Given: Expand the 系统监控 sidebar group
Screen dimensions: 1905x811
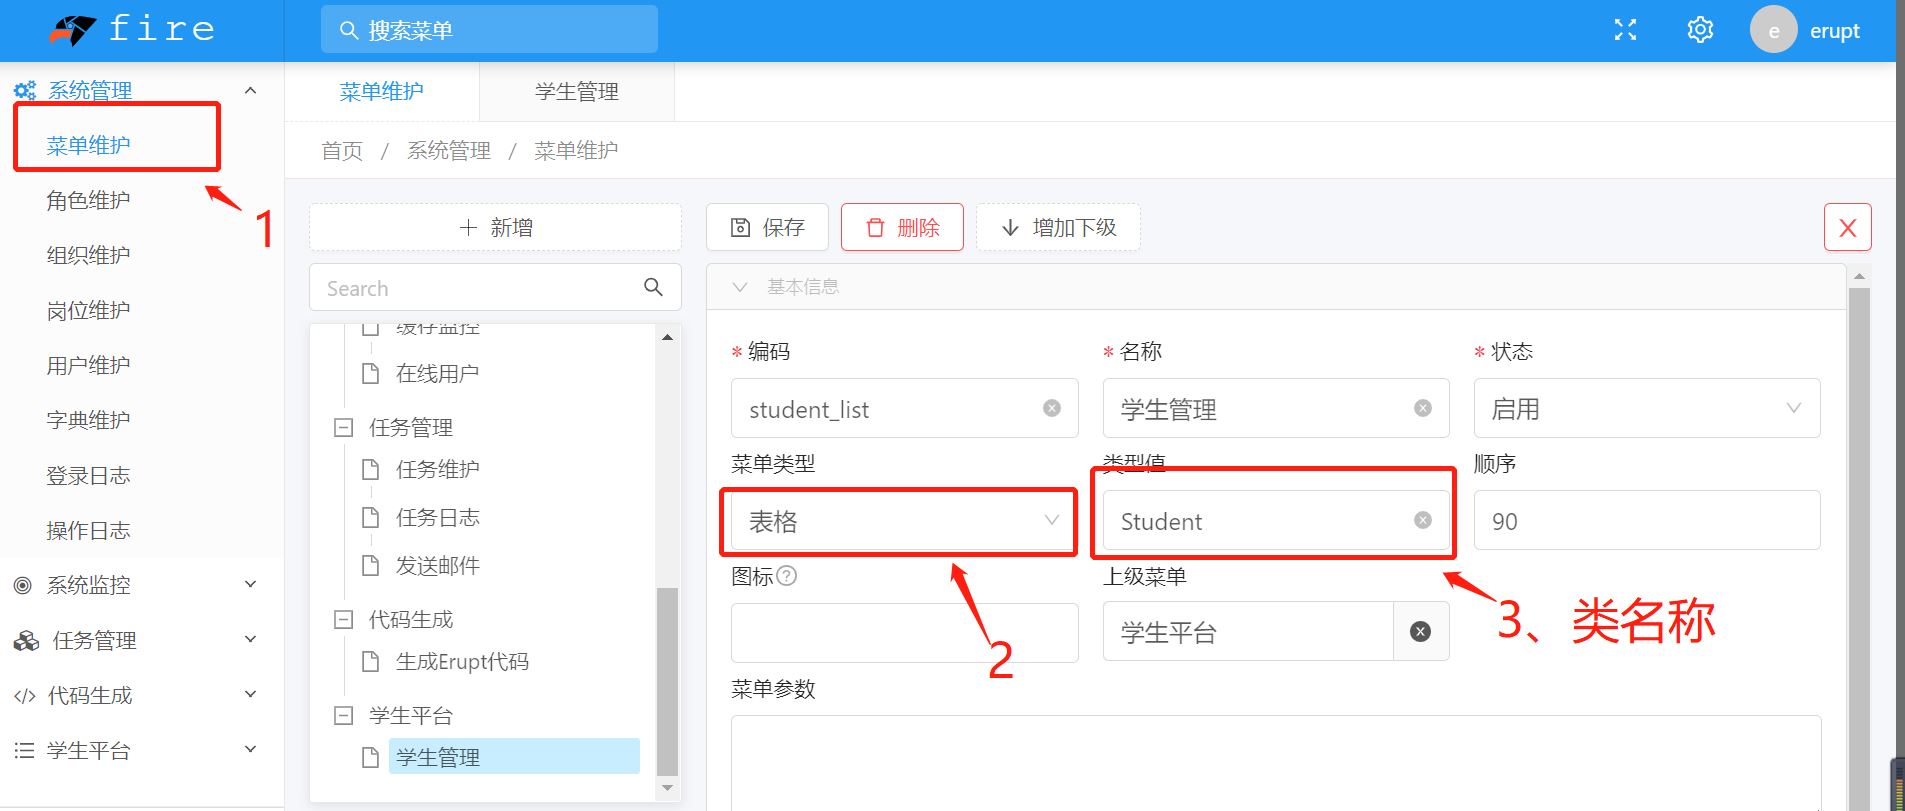Looking at the screenshot, I should [250, 584].
